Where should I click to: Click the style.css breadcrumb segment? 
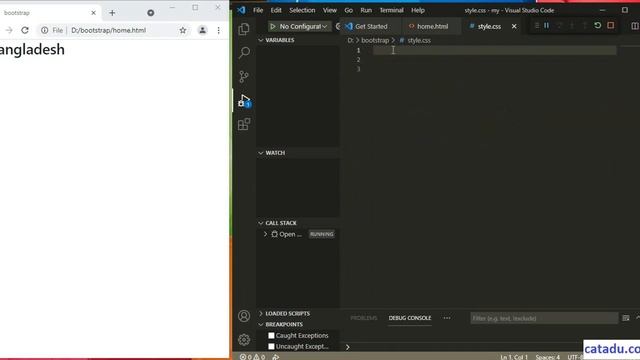[419, 40]
